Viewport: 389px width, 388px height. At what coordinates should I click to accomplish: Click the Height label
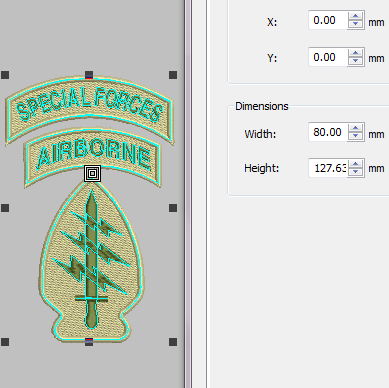(262, 168)
